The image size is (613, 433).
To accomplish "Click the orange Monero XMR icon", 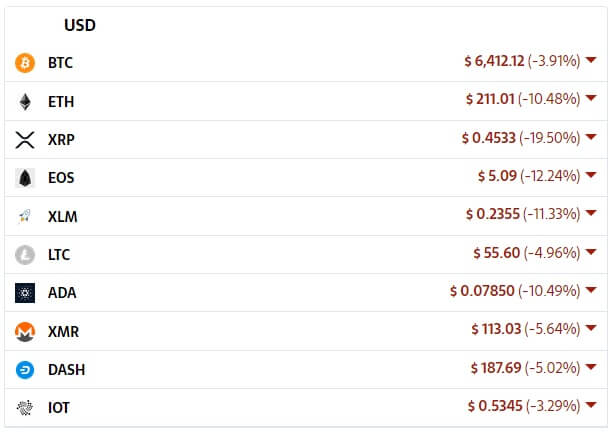I will [x=25, y=331].
